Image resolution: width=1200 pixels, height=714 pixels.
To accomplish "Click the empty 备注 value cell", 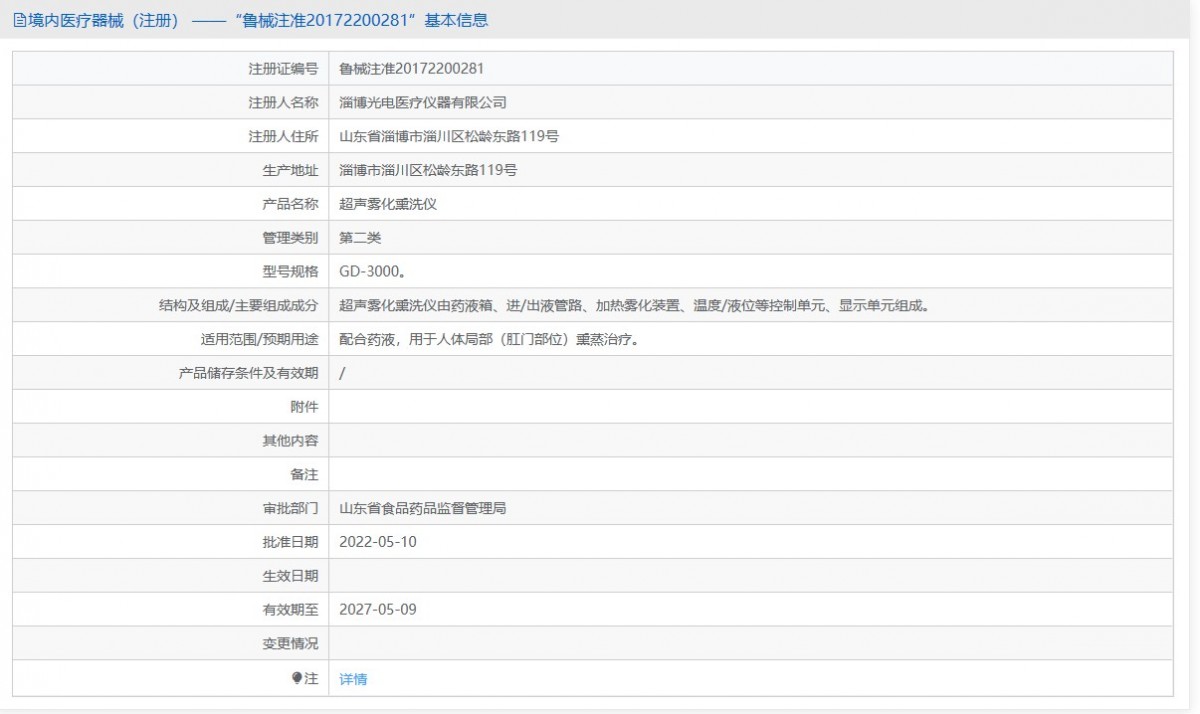I will tap(750, 474).
